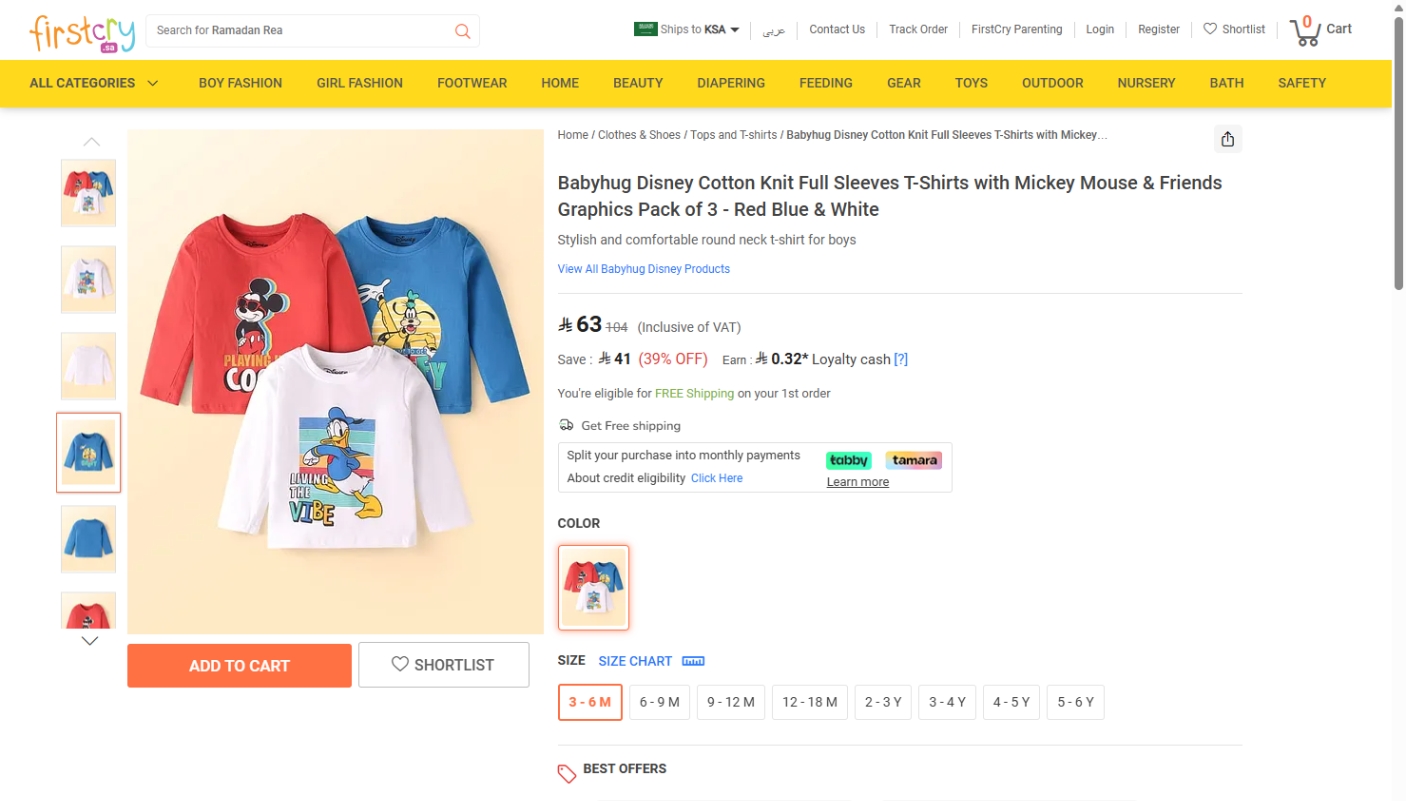Open the Ships to KSA dropdown
The height and width of the screenshot is (801, 1406).
[686, 29]
